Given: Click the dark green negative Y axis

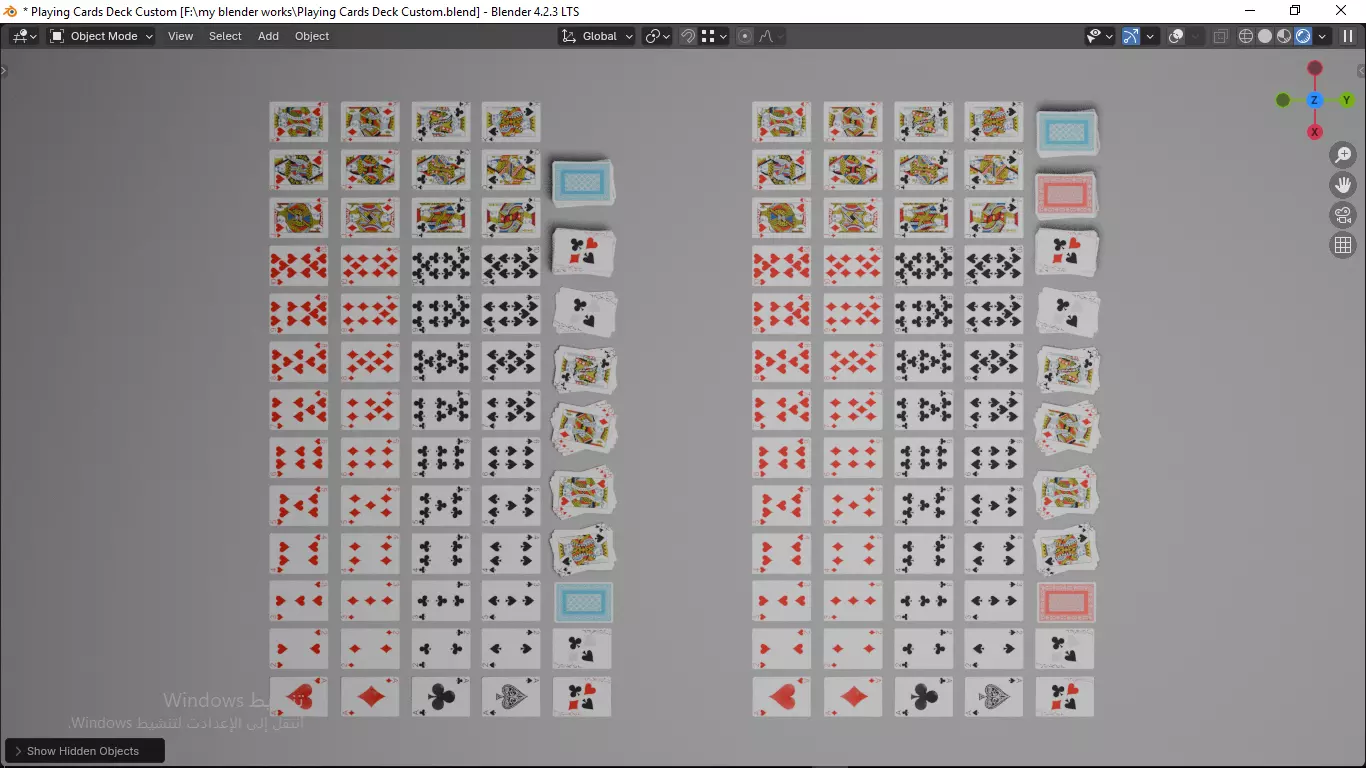Looking at the screenshot, I should point(1283,100).
